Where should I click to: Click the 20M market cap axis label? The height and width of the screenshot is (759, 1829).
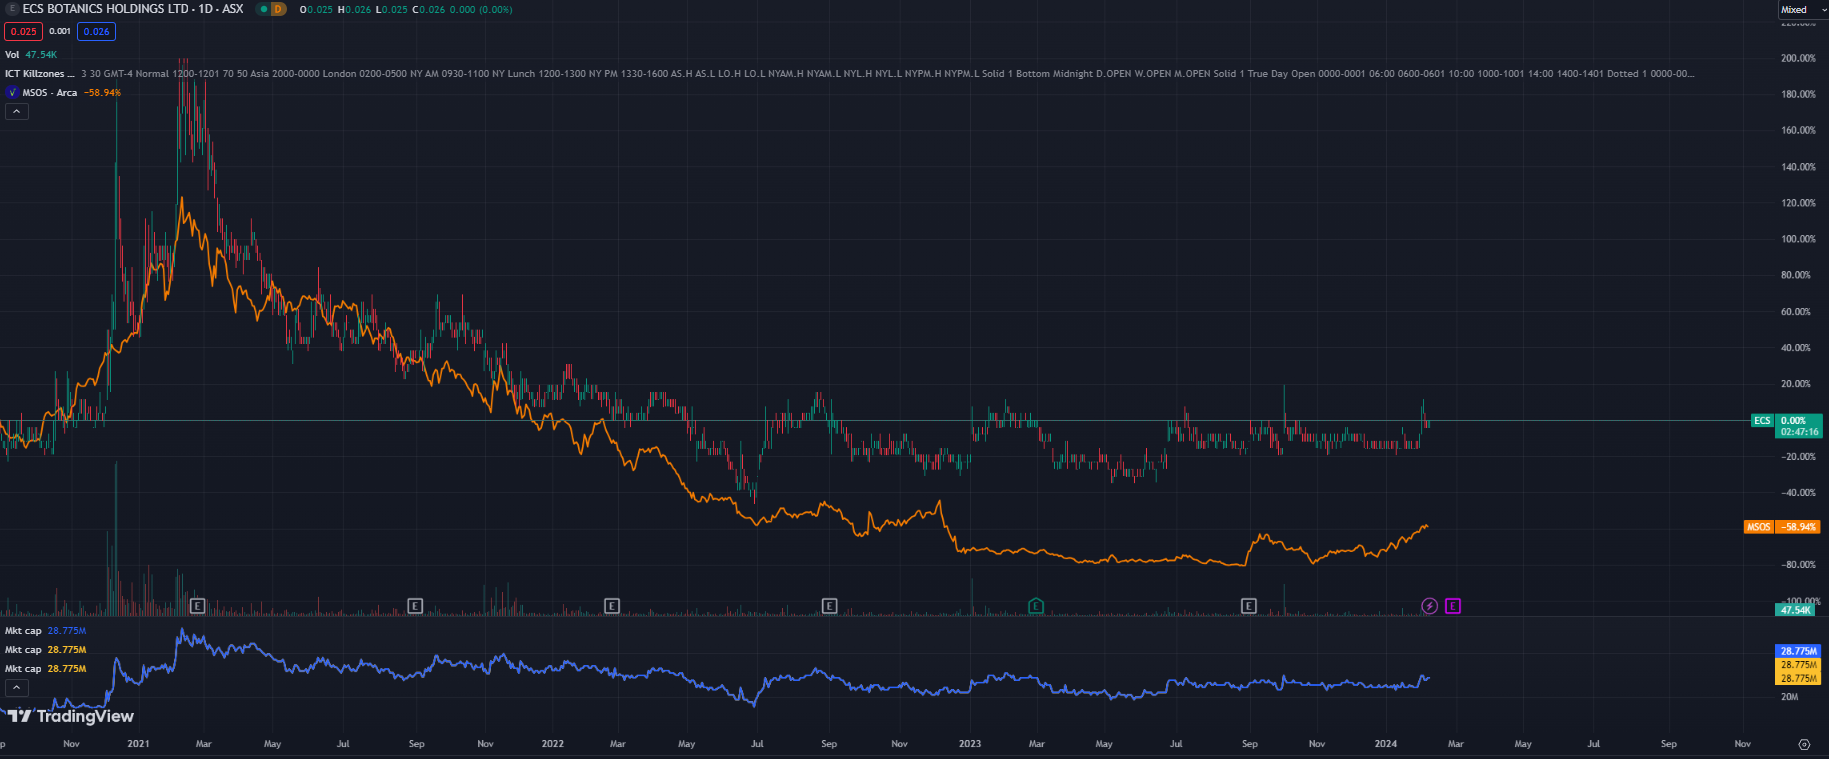(1790, 697)
